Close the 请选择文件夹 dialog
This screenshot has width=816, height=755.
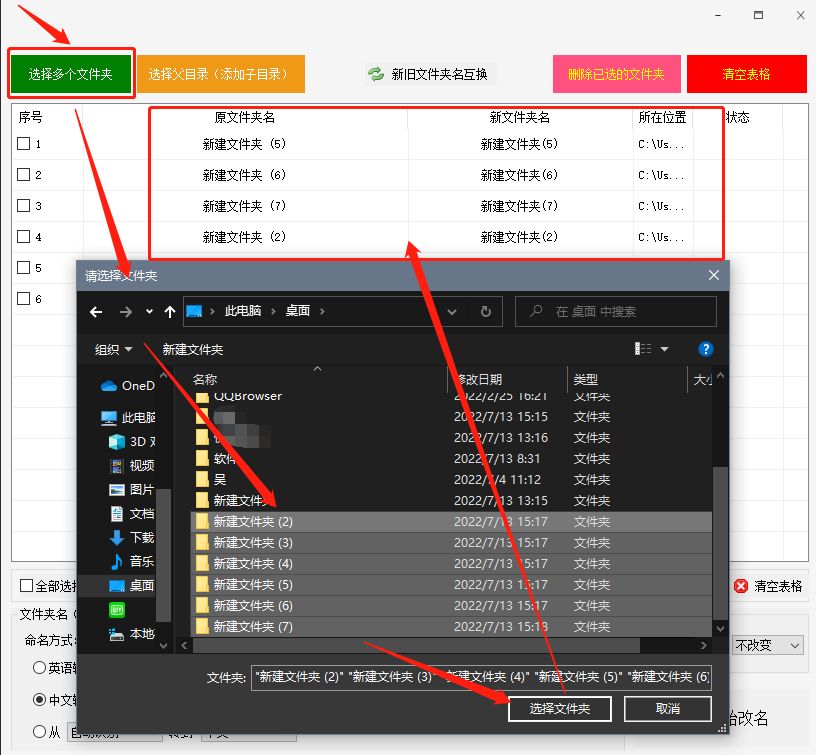[x=713, y=275]
